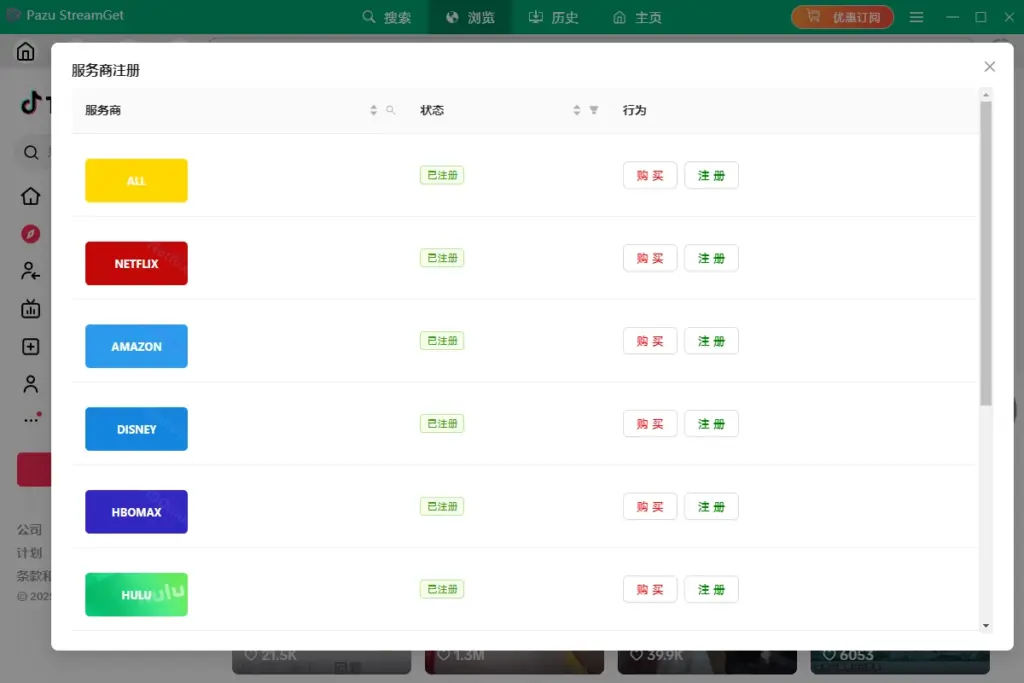Image resolution: width=1024 pixels, height=683 pixels.
Task: Open the Profile person icon in the sidebar
Action: [30, 384]
